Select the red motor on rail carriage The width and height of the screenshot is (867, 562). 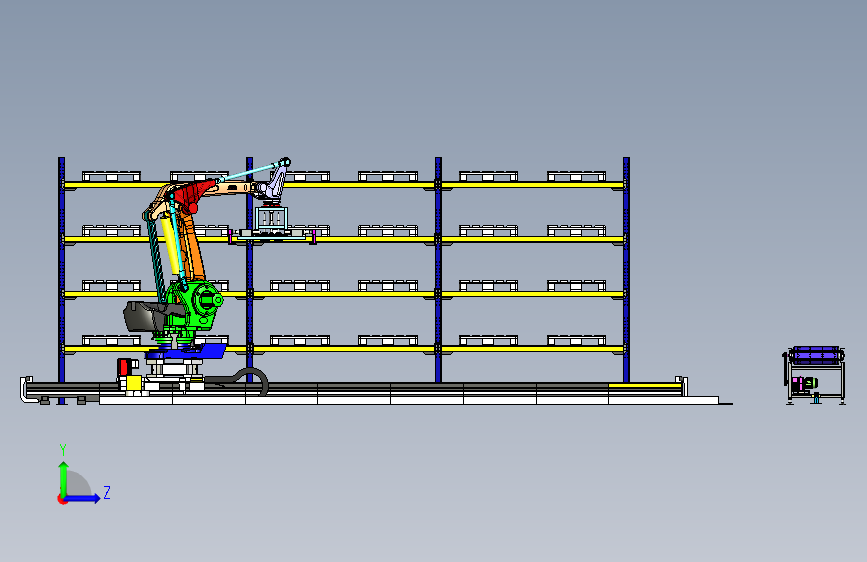124,367
